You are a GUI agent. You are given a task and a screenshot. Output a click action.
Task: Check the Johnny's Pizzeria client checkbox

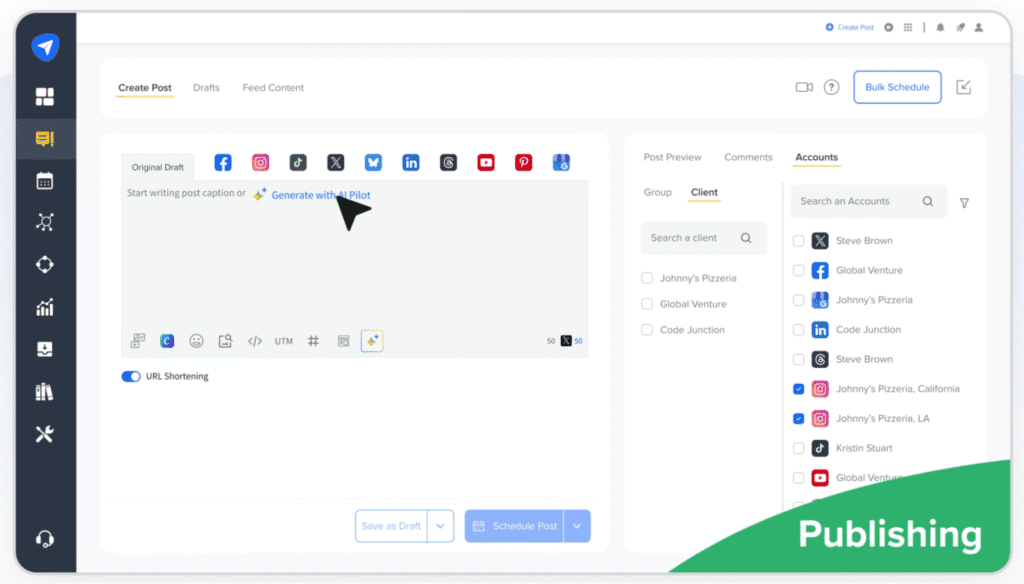645,277
